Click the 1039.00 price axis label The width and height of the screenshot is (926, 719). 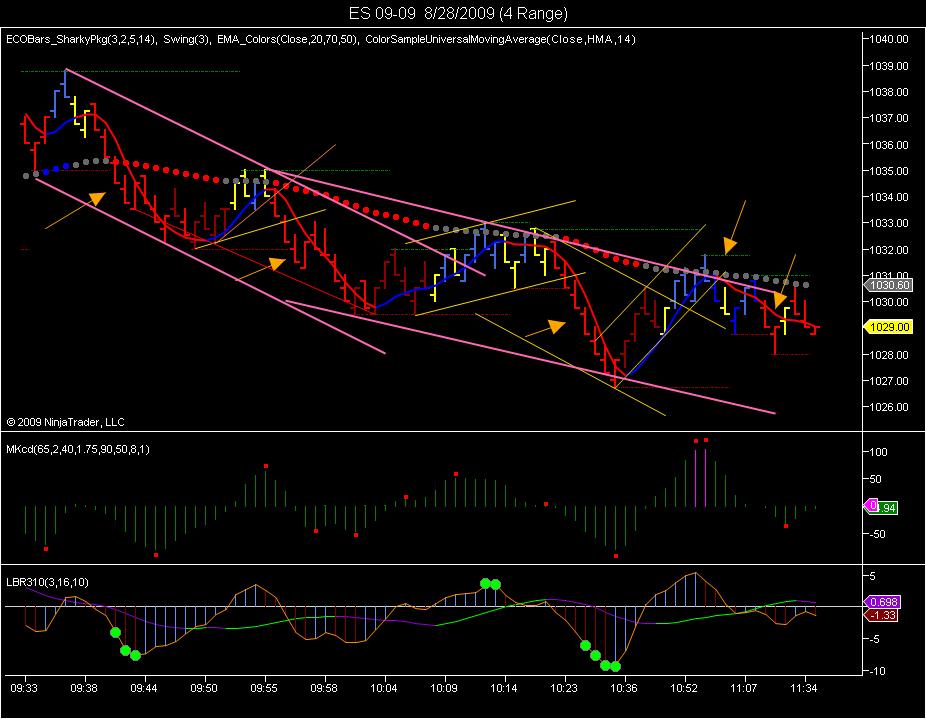pyautogui.click(x=889, y=66)
